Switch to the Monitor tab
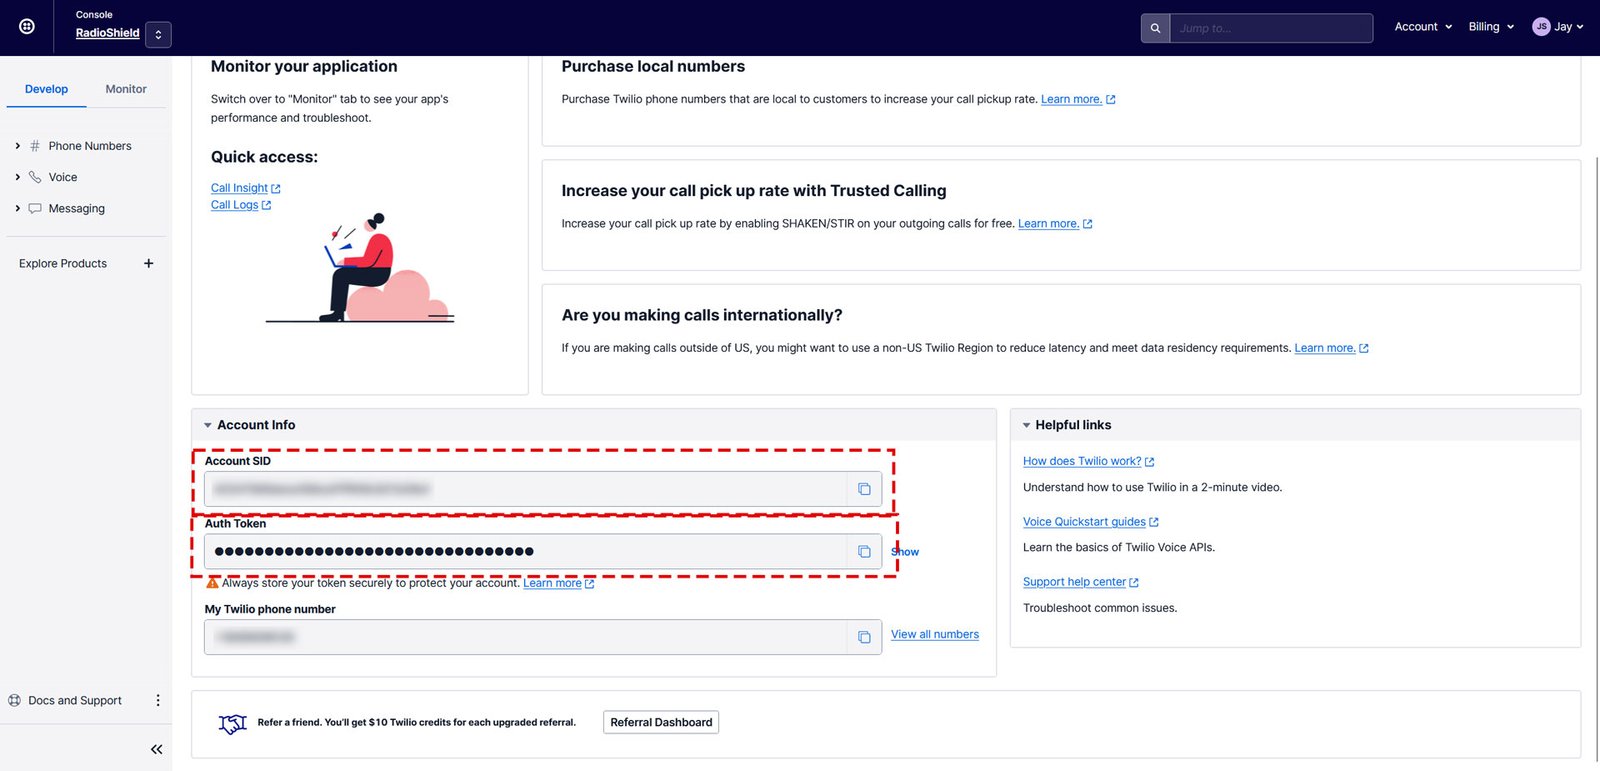 (x=126, y=89)
